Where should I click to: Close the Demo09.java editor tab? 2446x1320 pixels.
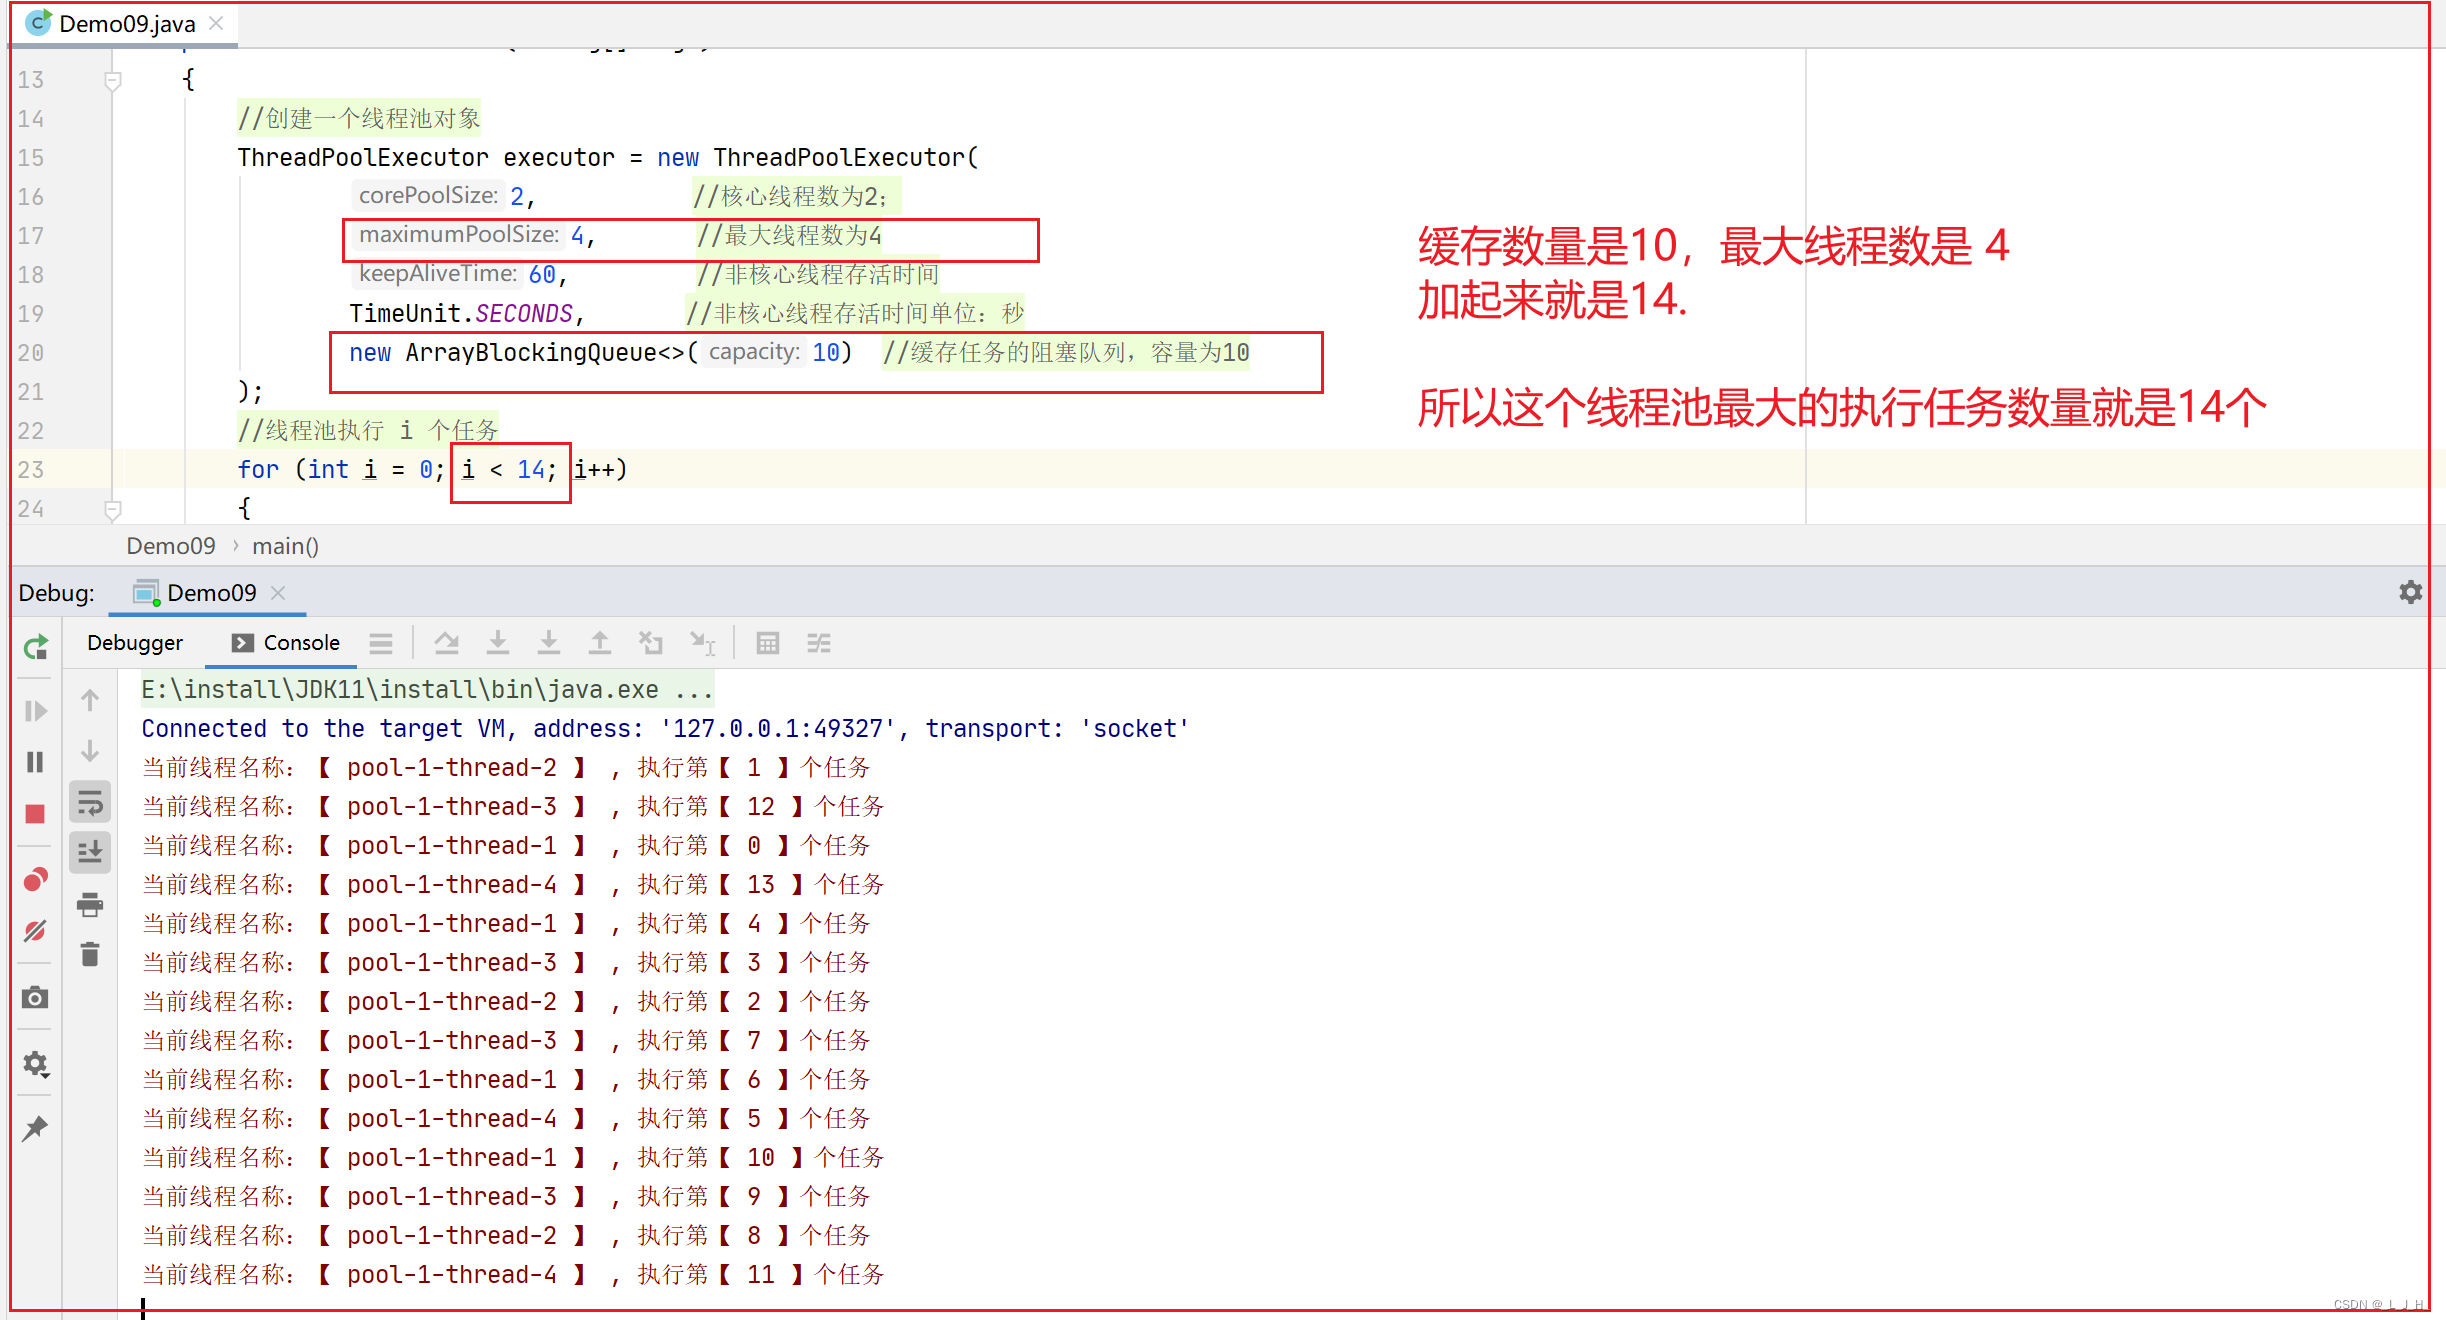(216, 23)
